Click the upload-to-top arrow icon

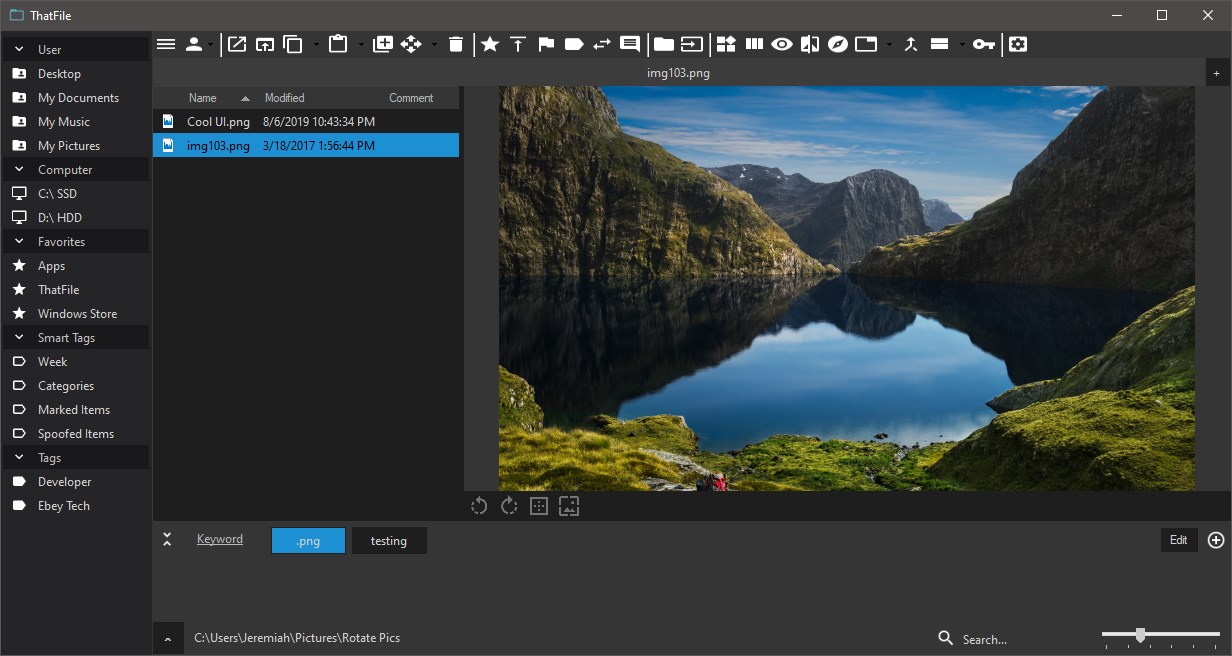click(x=518, y=44)
